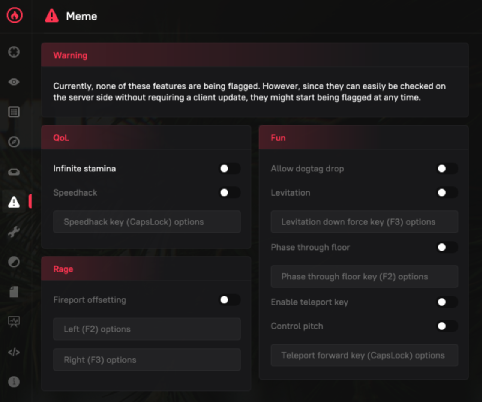Expand Levitation down force key options
Image resolution: width=482 pixels, height=402 pixels.
tap(364, 222)
